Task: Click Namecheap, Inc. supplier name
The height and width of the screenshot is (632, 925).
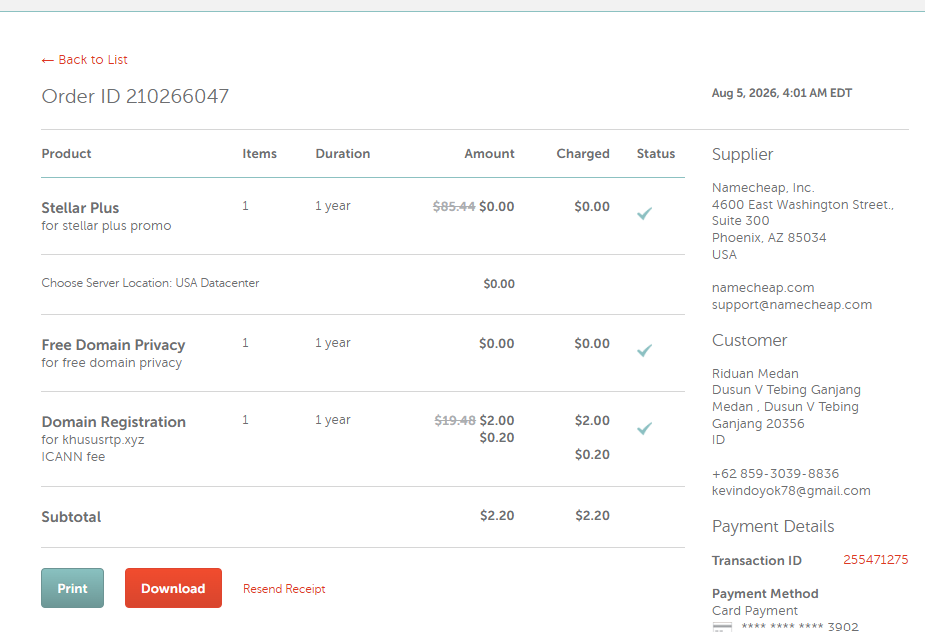Action: click(x=763, y=188)
